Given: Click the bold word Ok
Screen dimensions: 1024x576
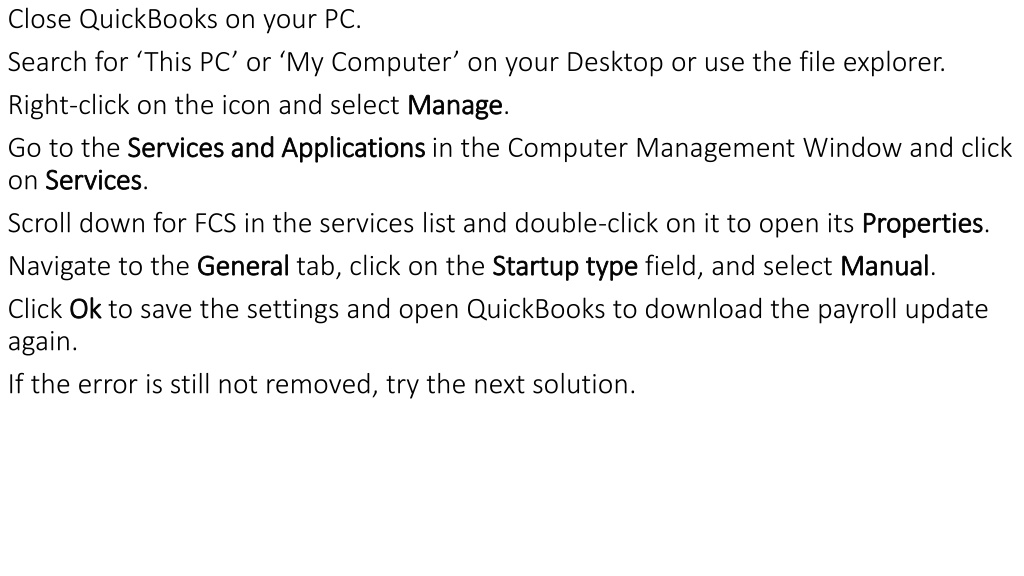Looking at the screenshot, I should coord(86,310).
